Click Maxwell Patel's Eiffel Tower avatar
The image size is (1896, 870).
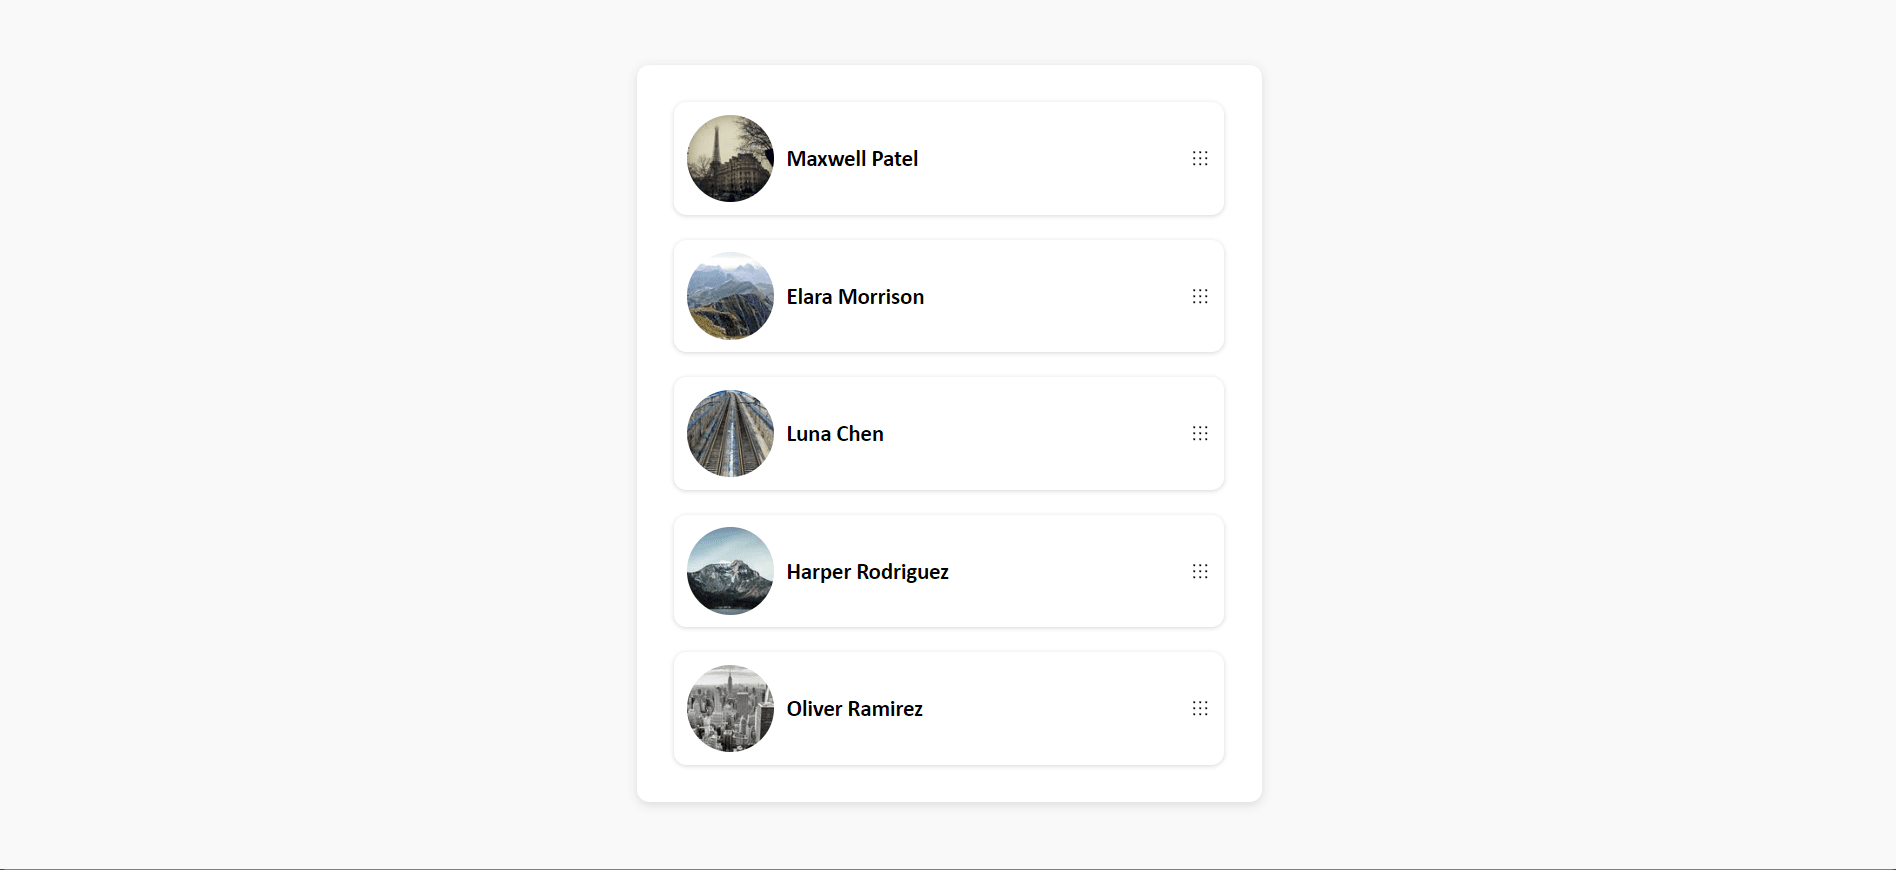(730, 158)
